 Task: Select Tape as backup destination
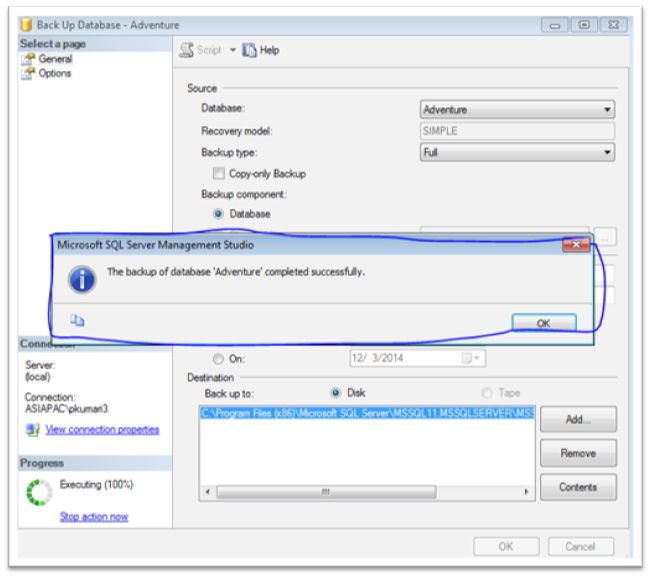[487, 393]
